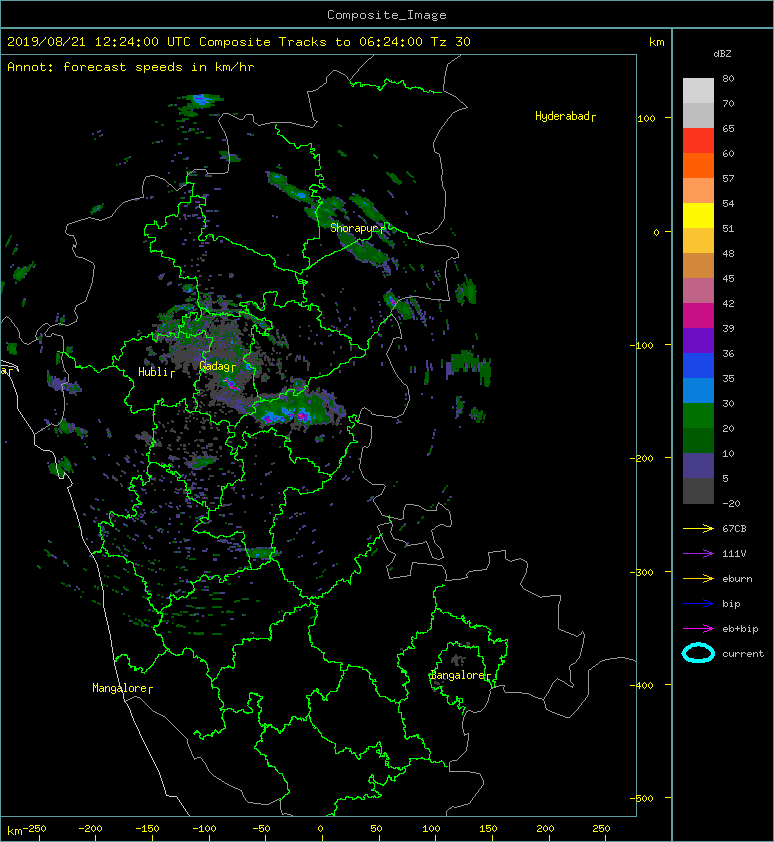Viewport: 774px width, 842px height.
Task: Click the eb+bip legend label text
Action: click(740, 629)
